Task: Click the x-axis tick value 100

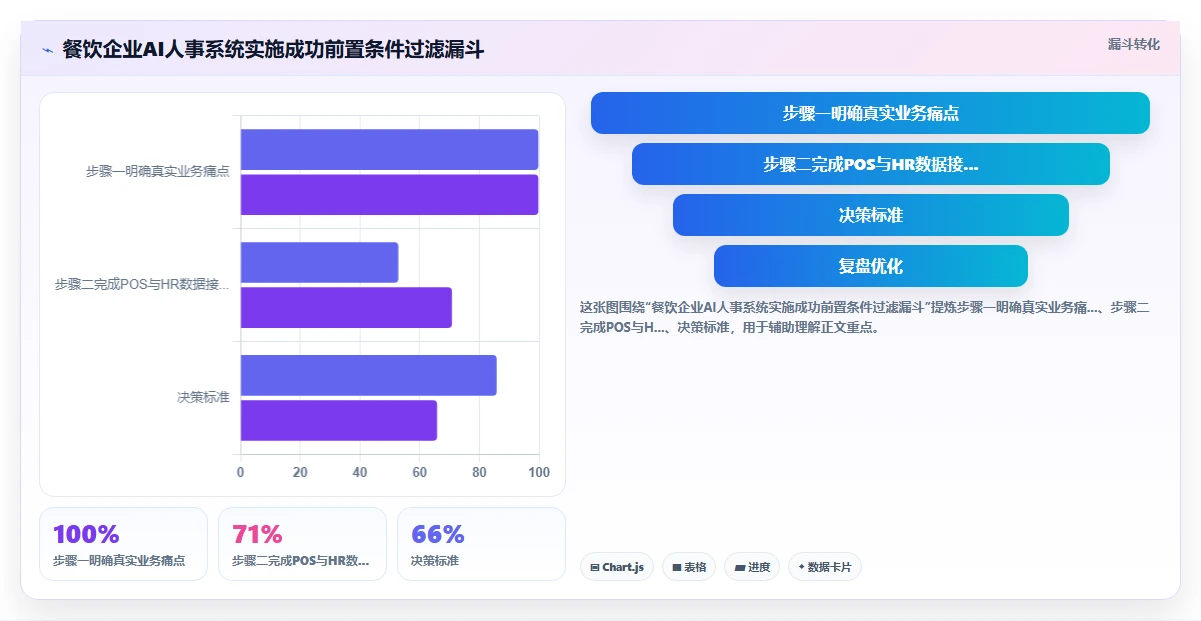Action: [x=539, y=473]
